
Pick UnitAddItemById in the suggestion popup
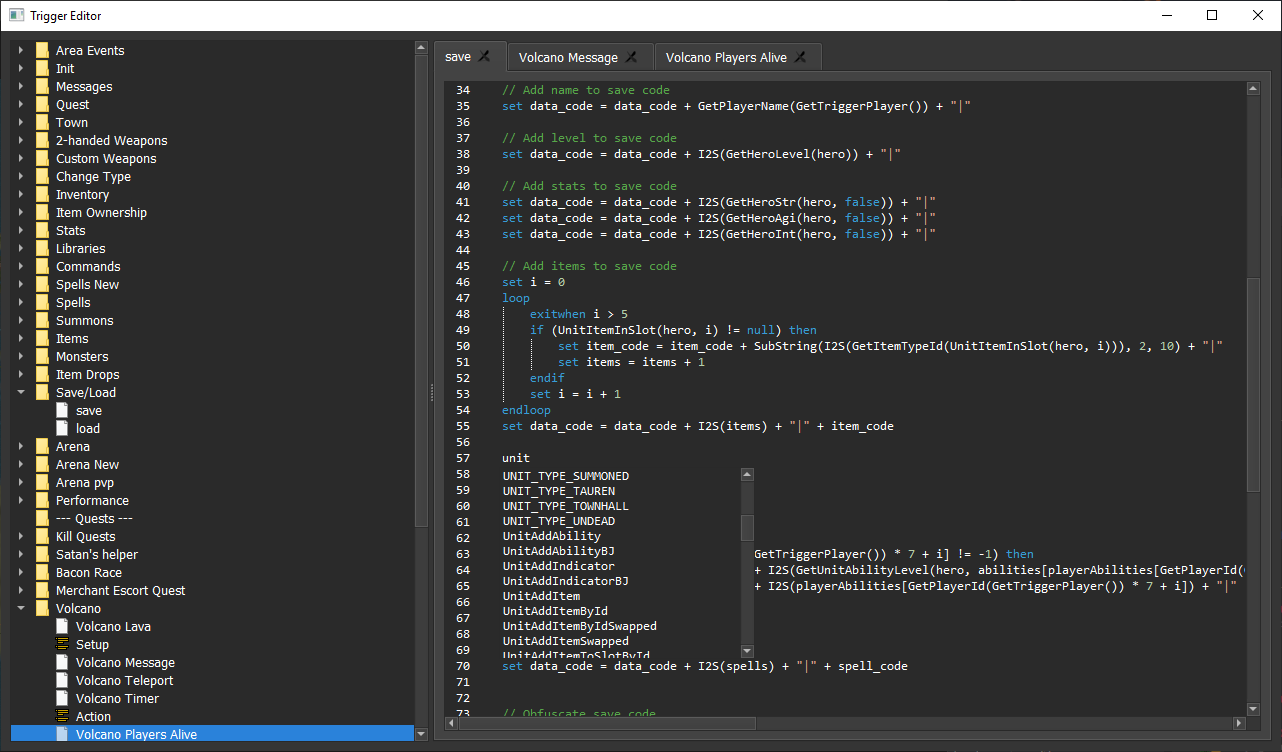point(555,611)
